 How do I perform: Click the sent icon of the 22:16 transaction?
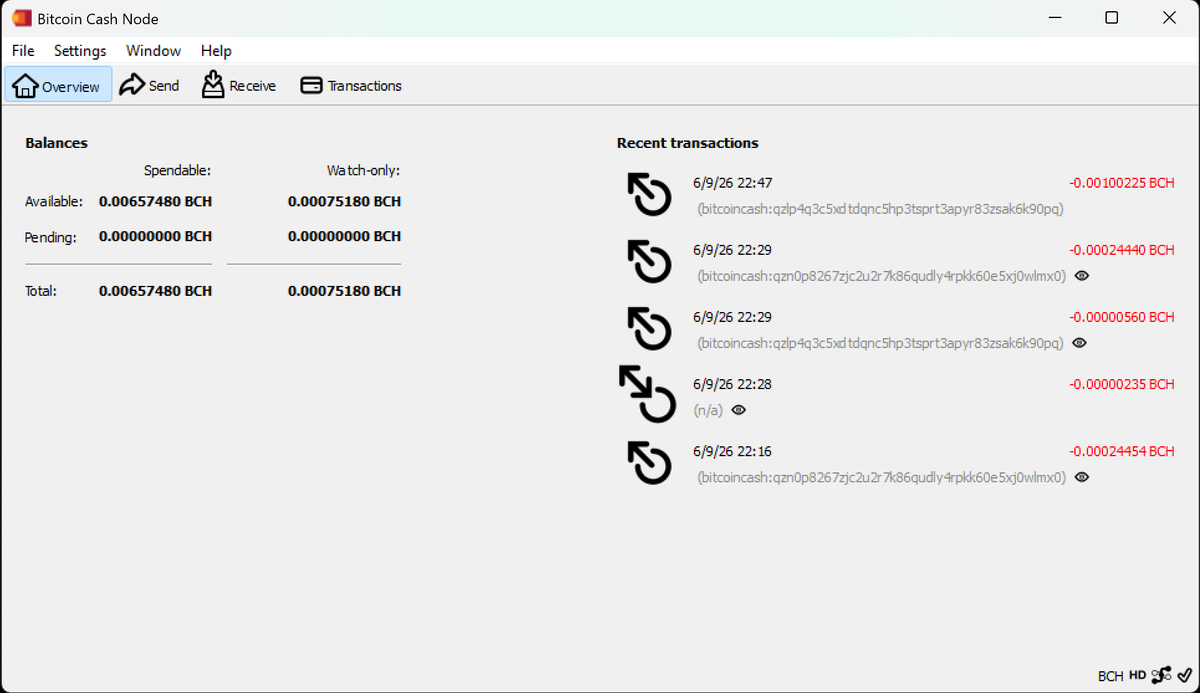[649, 464]
